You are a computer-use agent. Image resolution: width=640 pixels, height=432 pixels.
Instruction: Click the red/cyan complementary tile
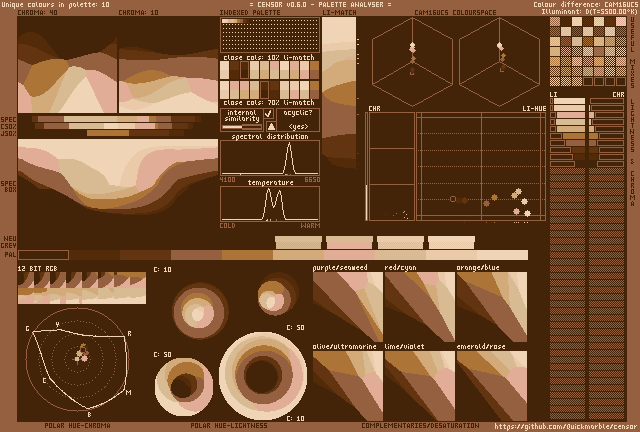420,307
